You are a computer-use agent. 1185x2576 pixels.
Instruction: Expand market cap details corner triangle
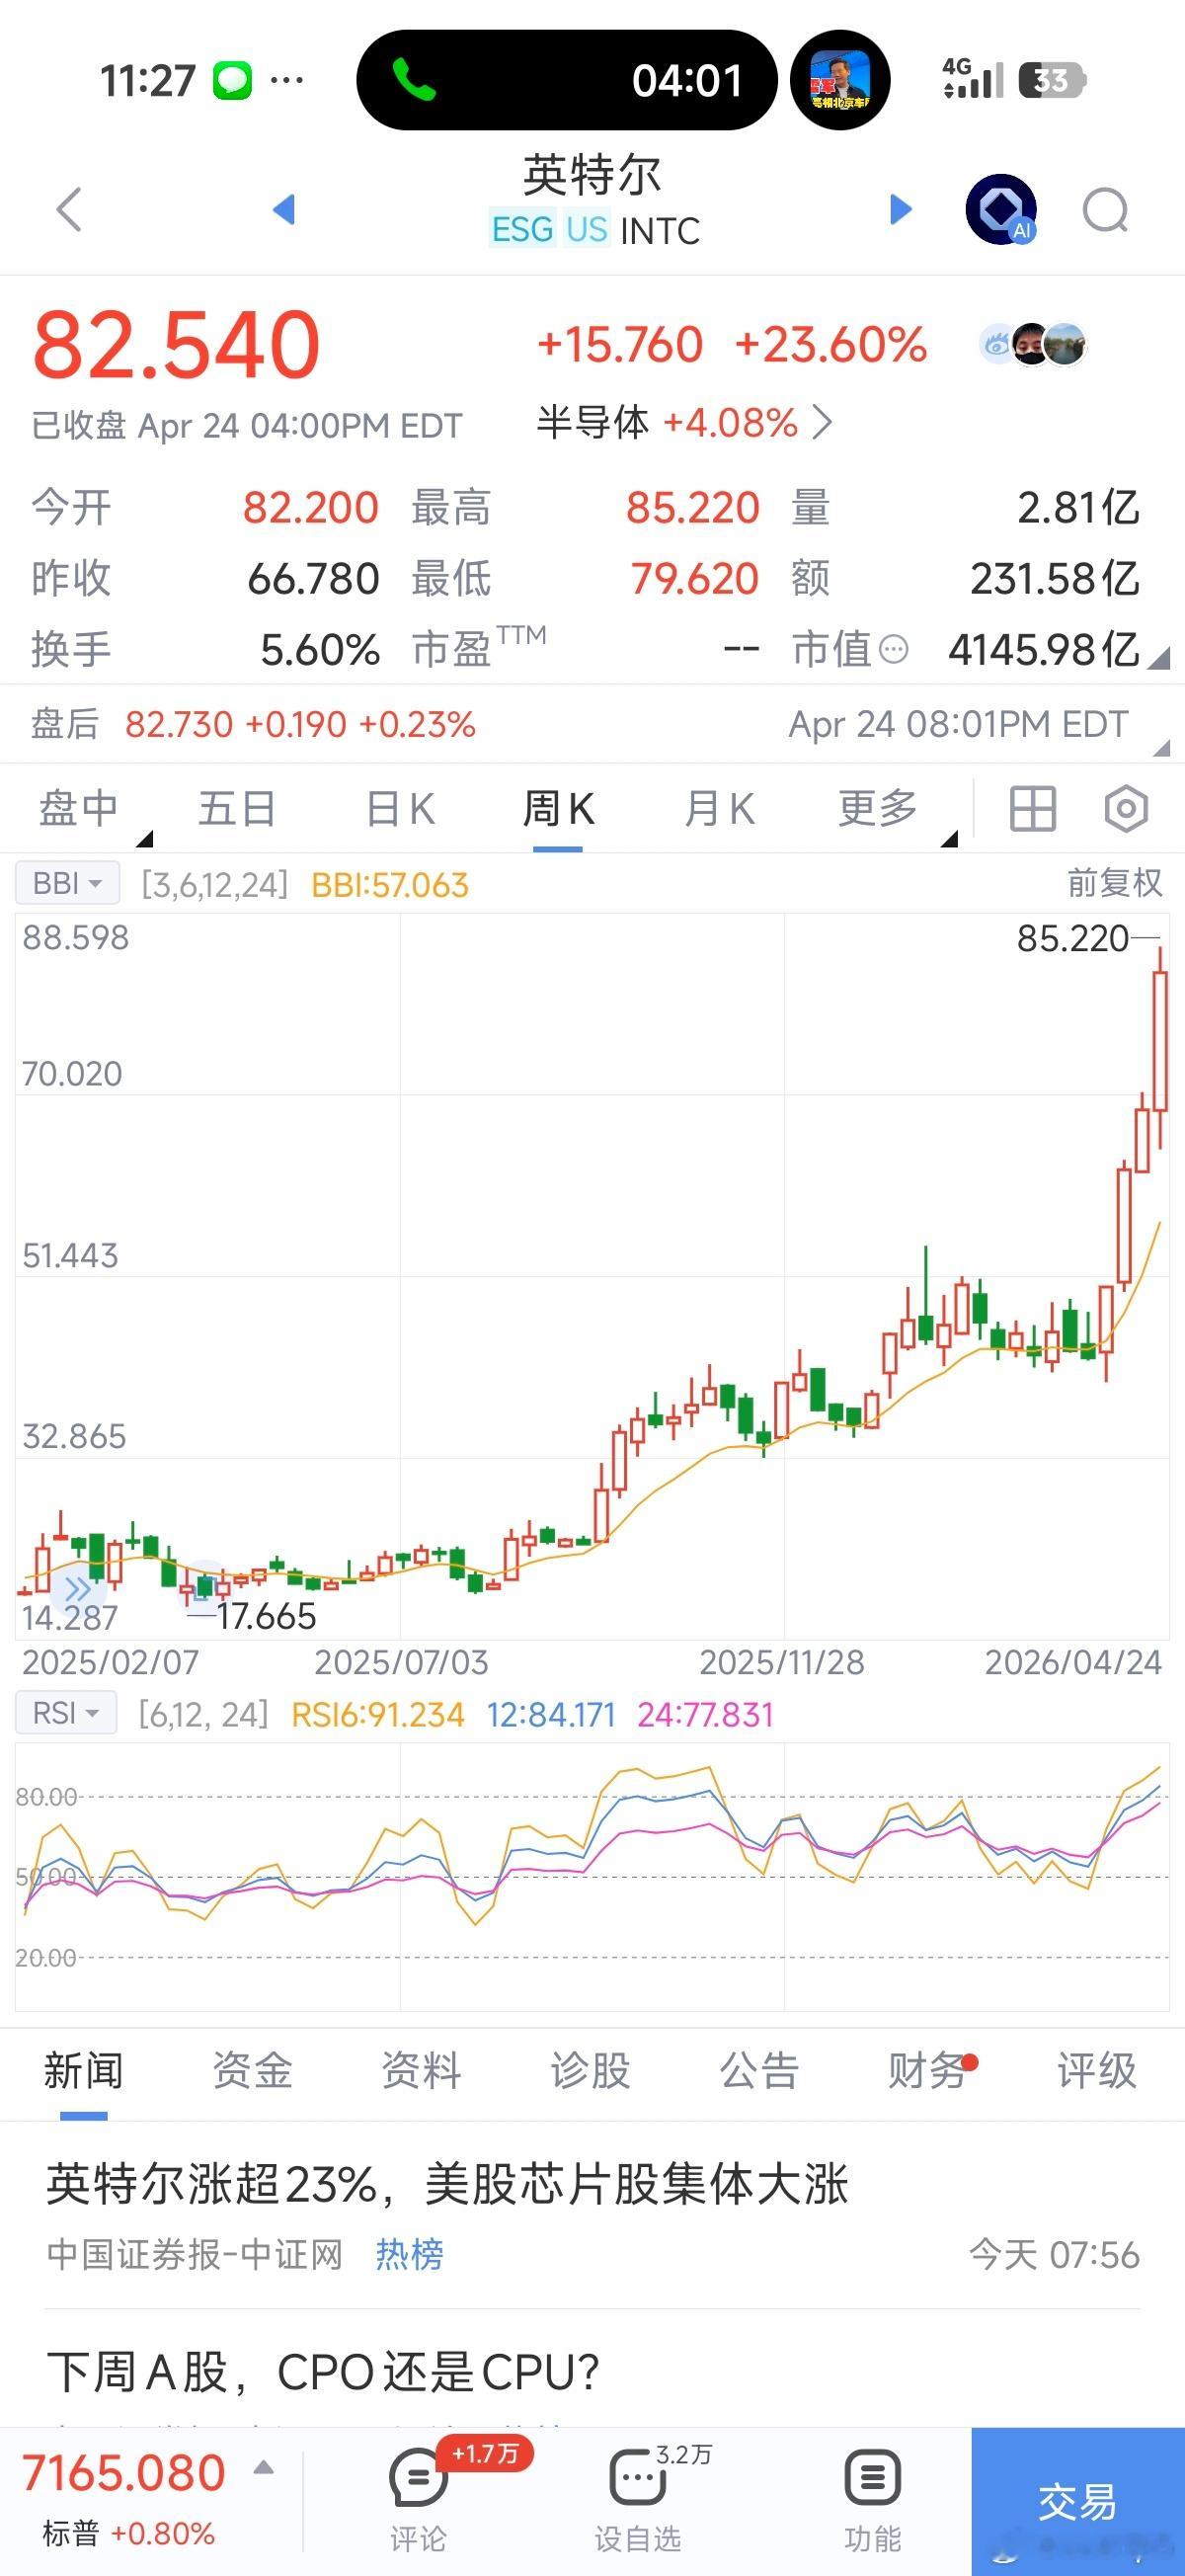[x=1158, y=658]
